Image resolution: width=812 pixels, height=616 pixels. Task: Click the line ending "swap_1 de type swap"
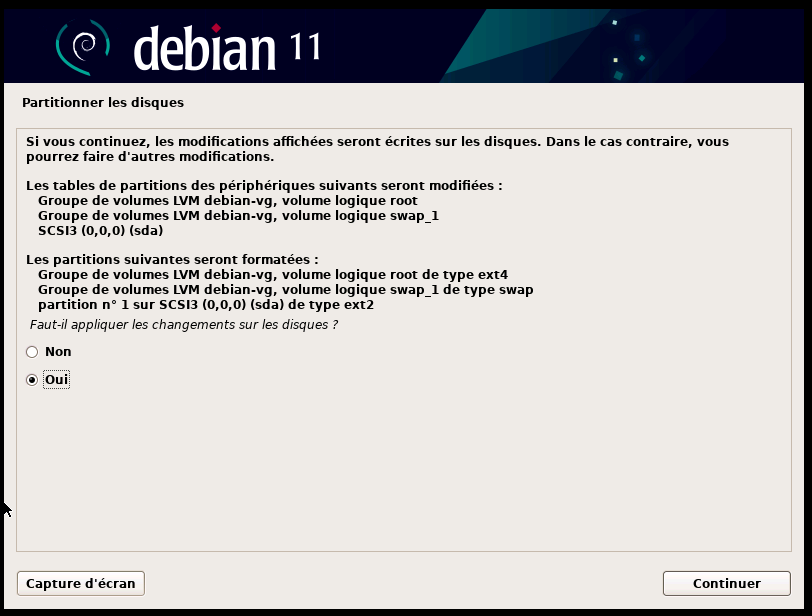(x=285, y=289)
